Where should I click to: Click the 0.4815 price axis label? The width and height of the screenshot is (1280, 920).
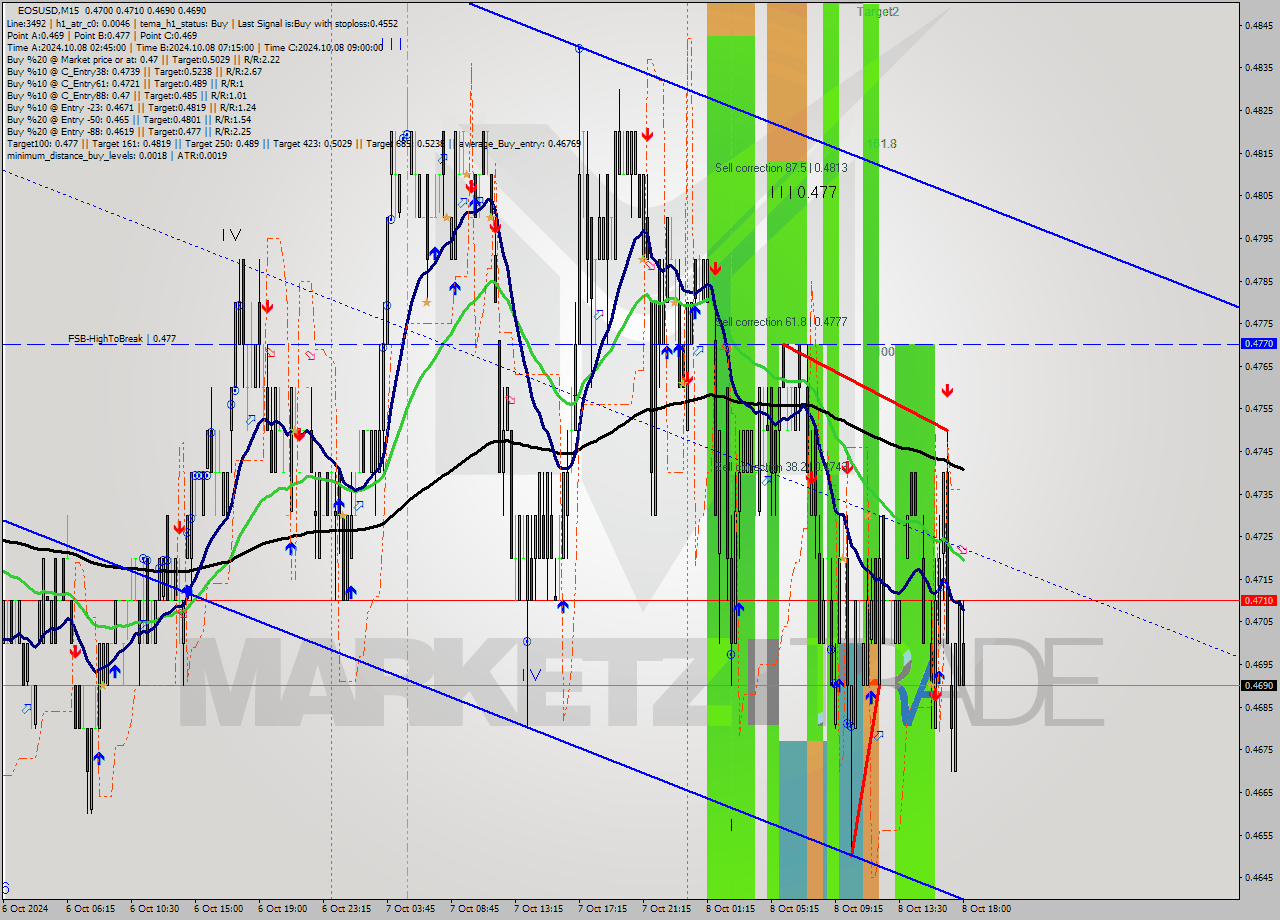pyautogui.click(x=1258, y=153)
